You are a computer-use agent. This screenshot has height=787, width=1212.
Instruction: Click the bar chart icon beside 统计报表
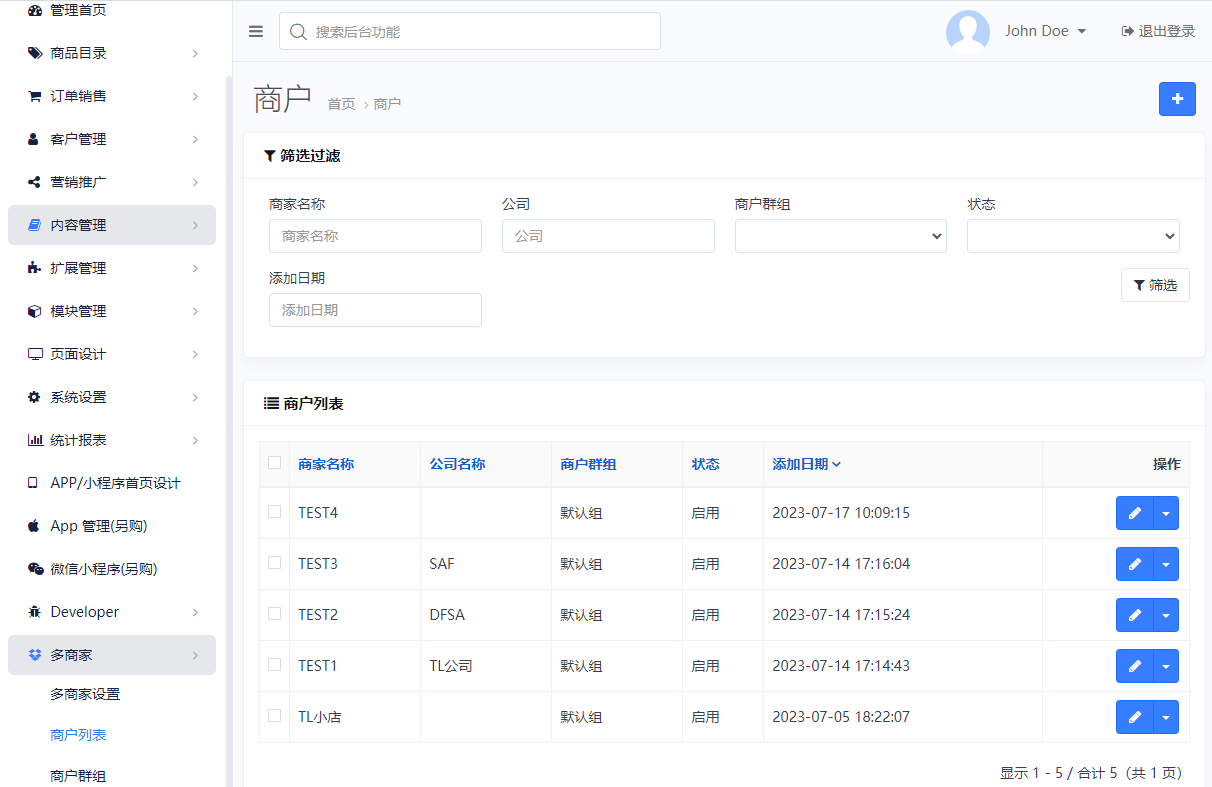(x=35, y=440)
